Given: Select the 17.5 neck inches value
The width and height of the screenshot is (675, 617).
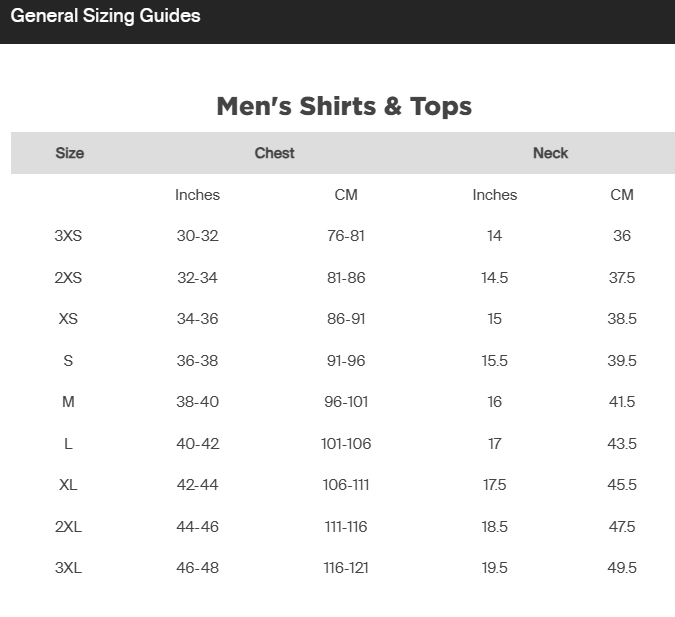Looking at the screenshot, I should [x=495, y=485].
